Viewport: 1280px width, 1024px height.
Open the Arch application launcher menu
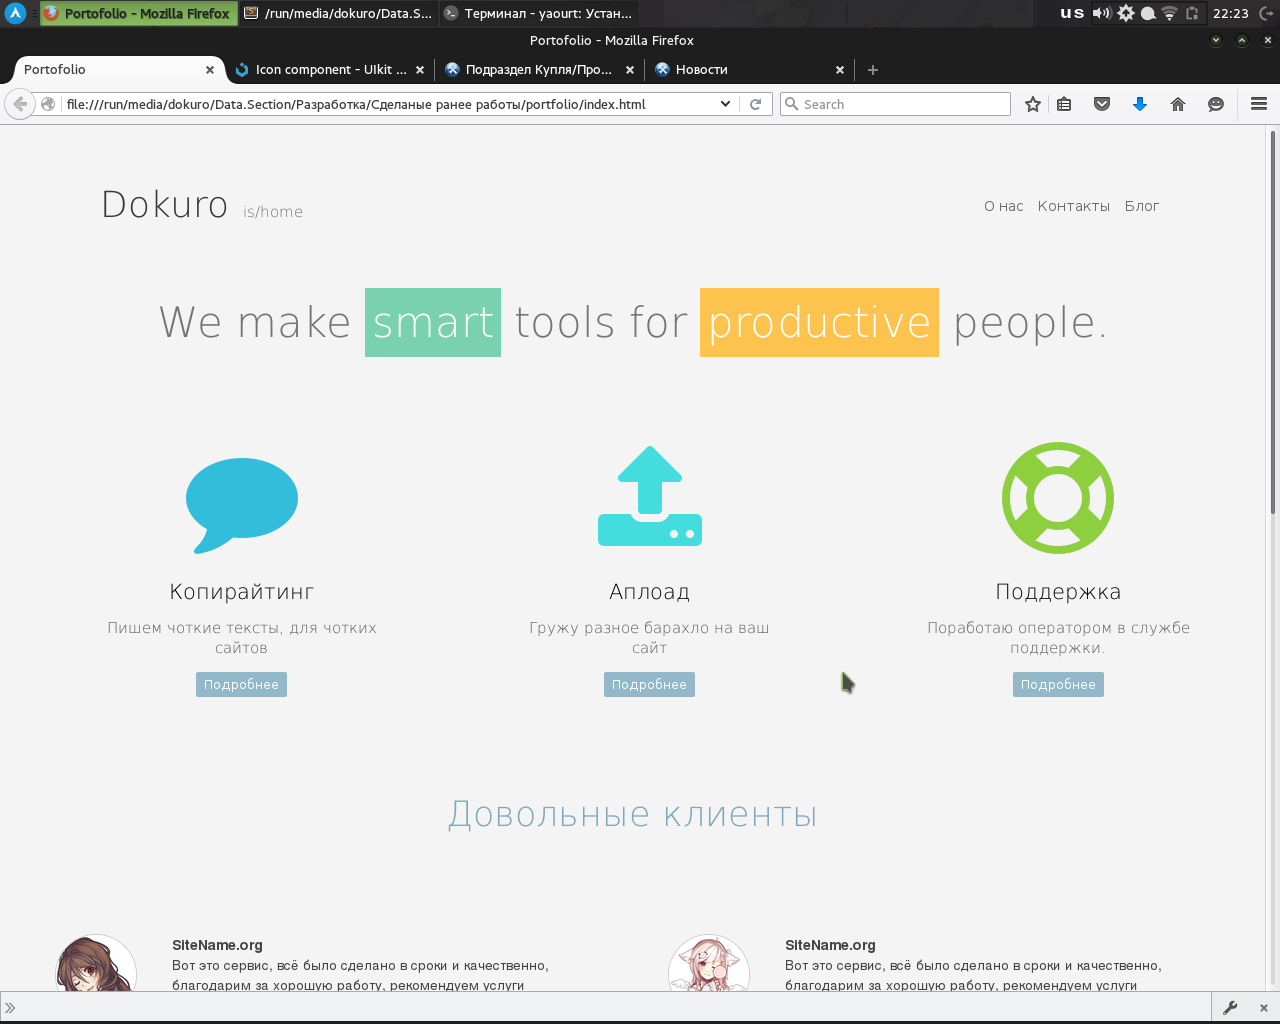click(x=16, y=13)
